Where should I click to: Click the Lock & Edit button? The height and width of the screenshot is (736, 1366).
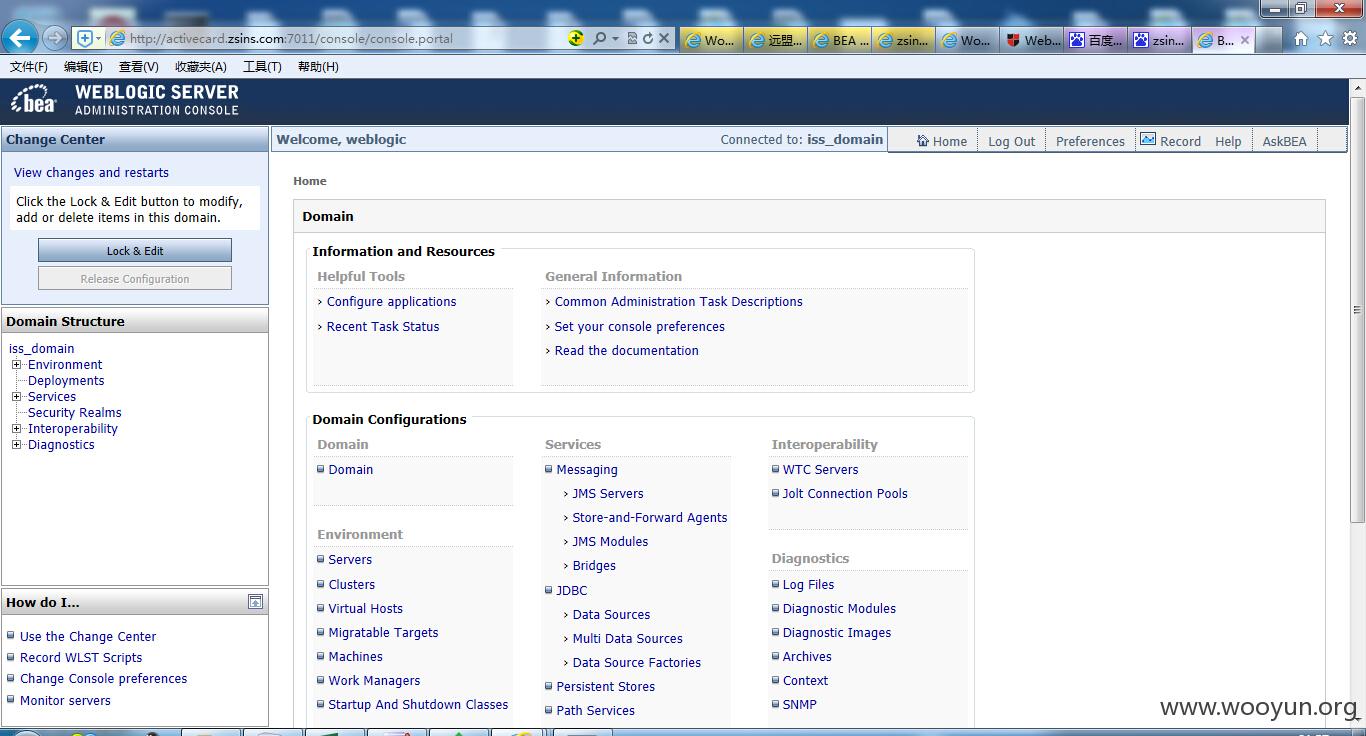tap(135, 250)
